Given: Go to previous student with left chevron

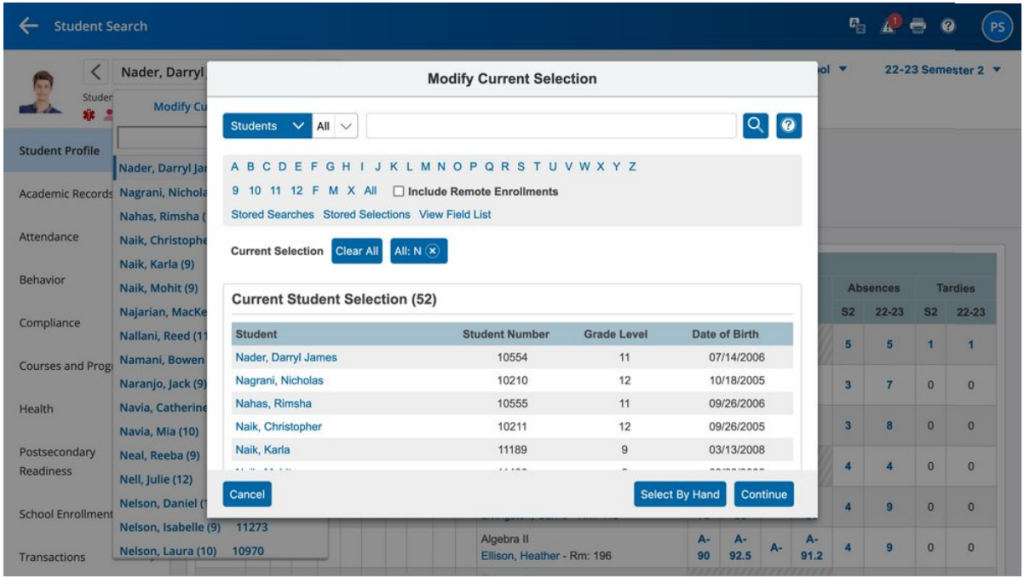Looking at the screenshot, I should (x=96, y=72).
